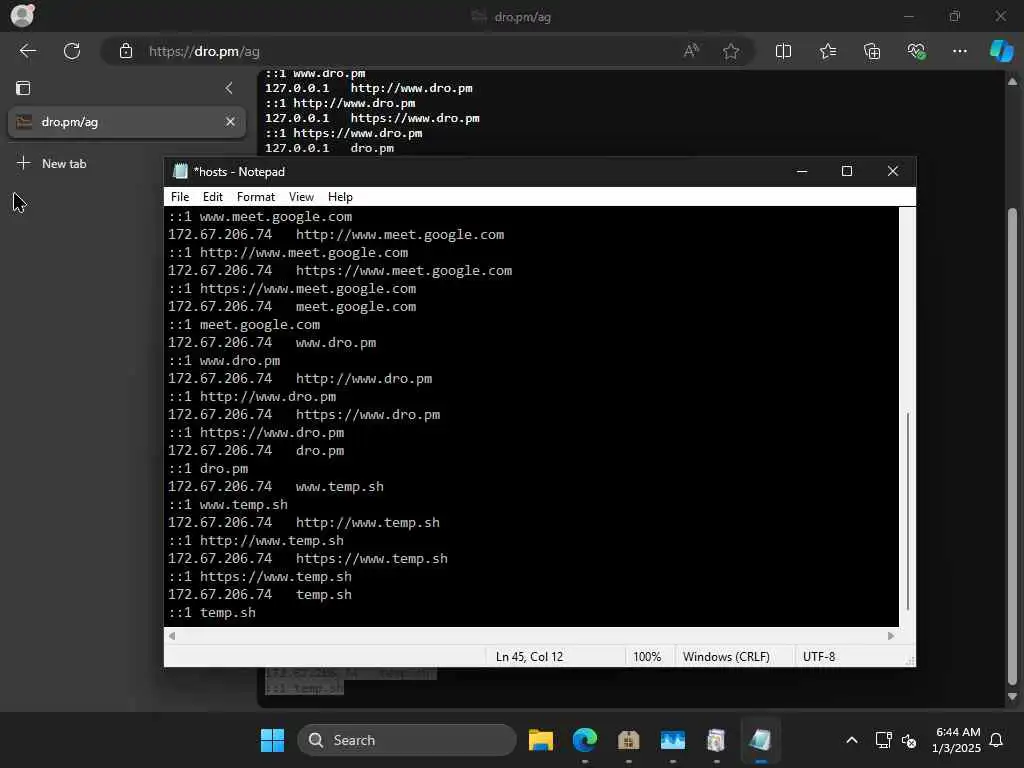
Task: Open the Edge profile avatar
Action: tap(23, 15)
